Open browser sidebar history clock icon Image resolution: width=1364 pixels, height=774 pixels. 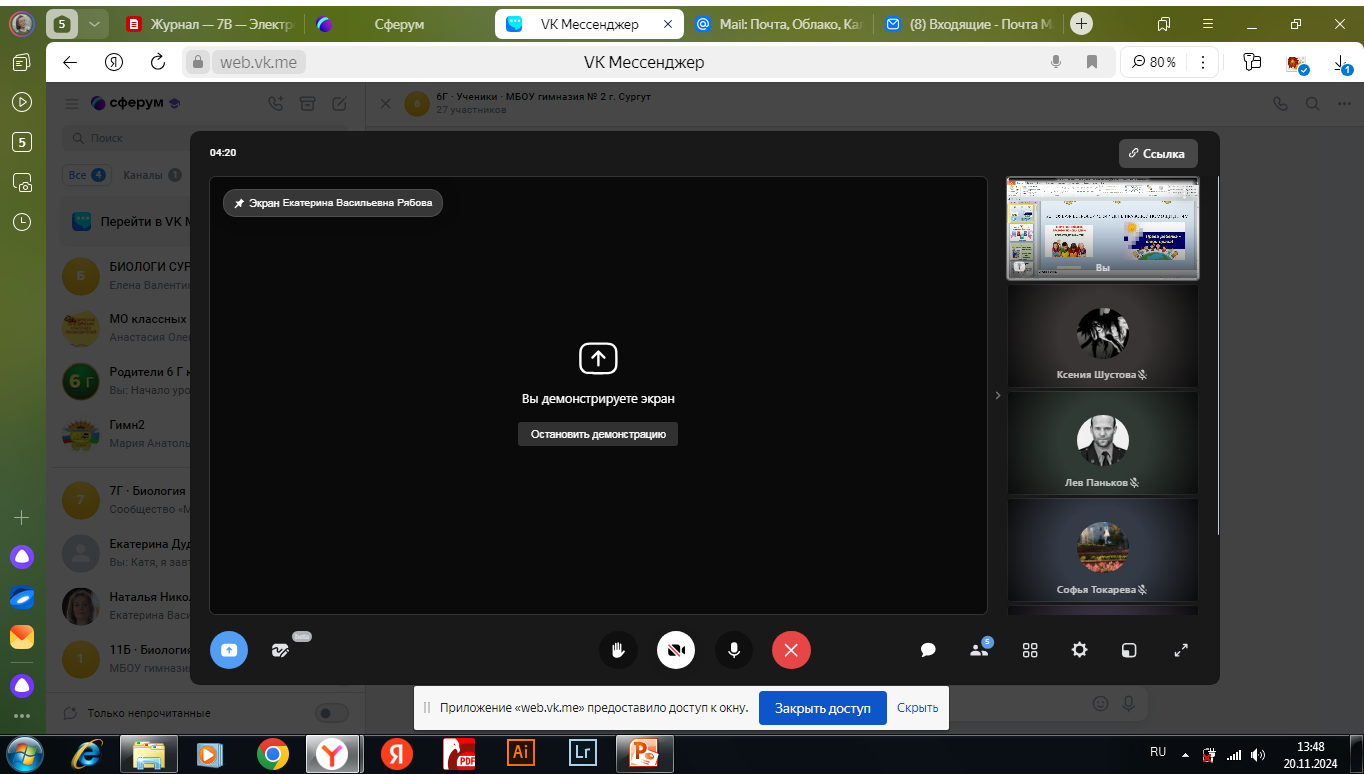pos(22,222)
